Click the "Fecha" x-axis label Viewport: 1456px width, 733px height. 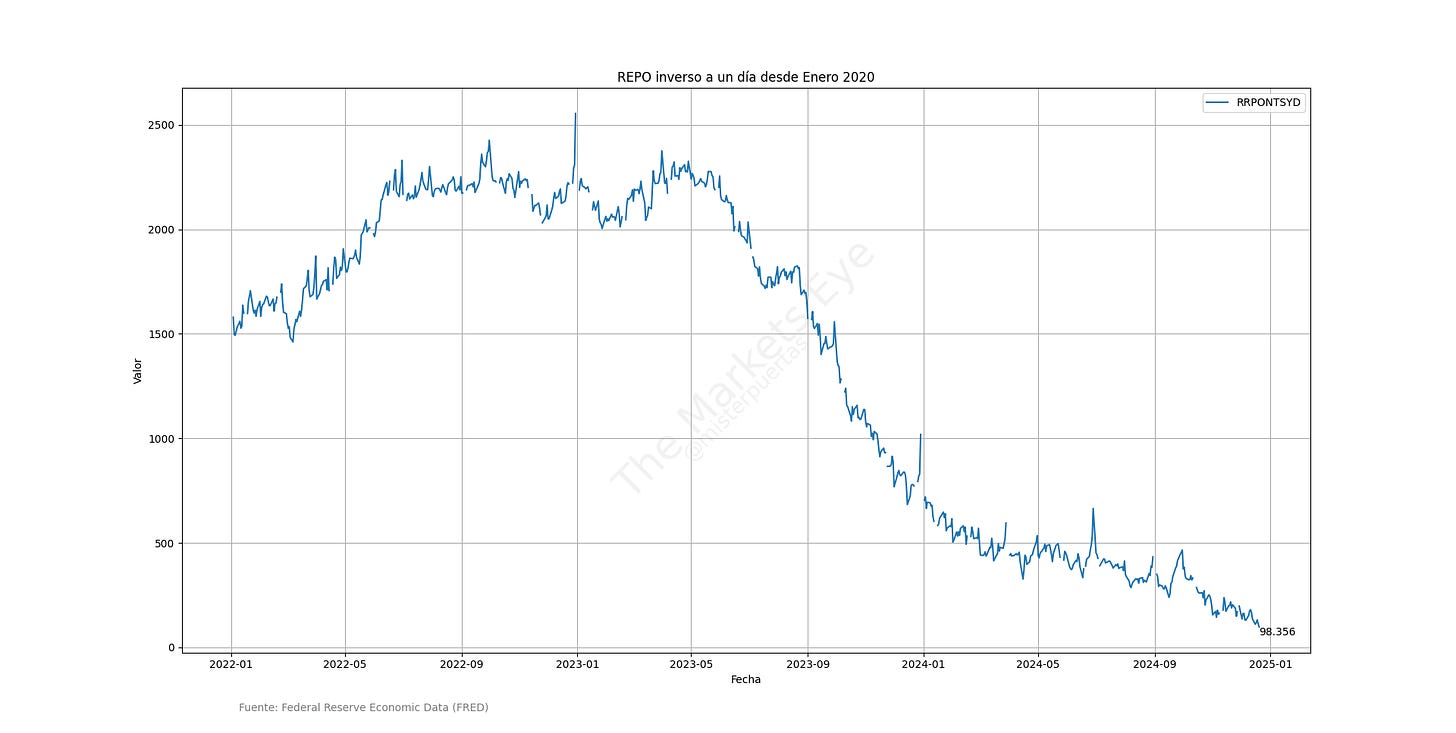click(x=746, y=679)
